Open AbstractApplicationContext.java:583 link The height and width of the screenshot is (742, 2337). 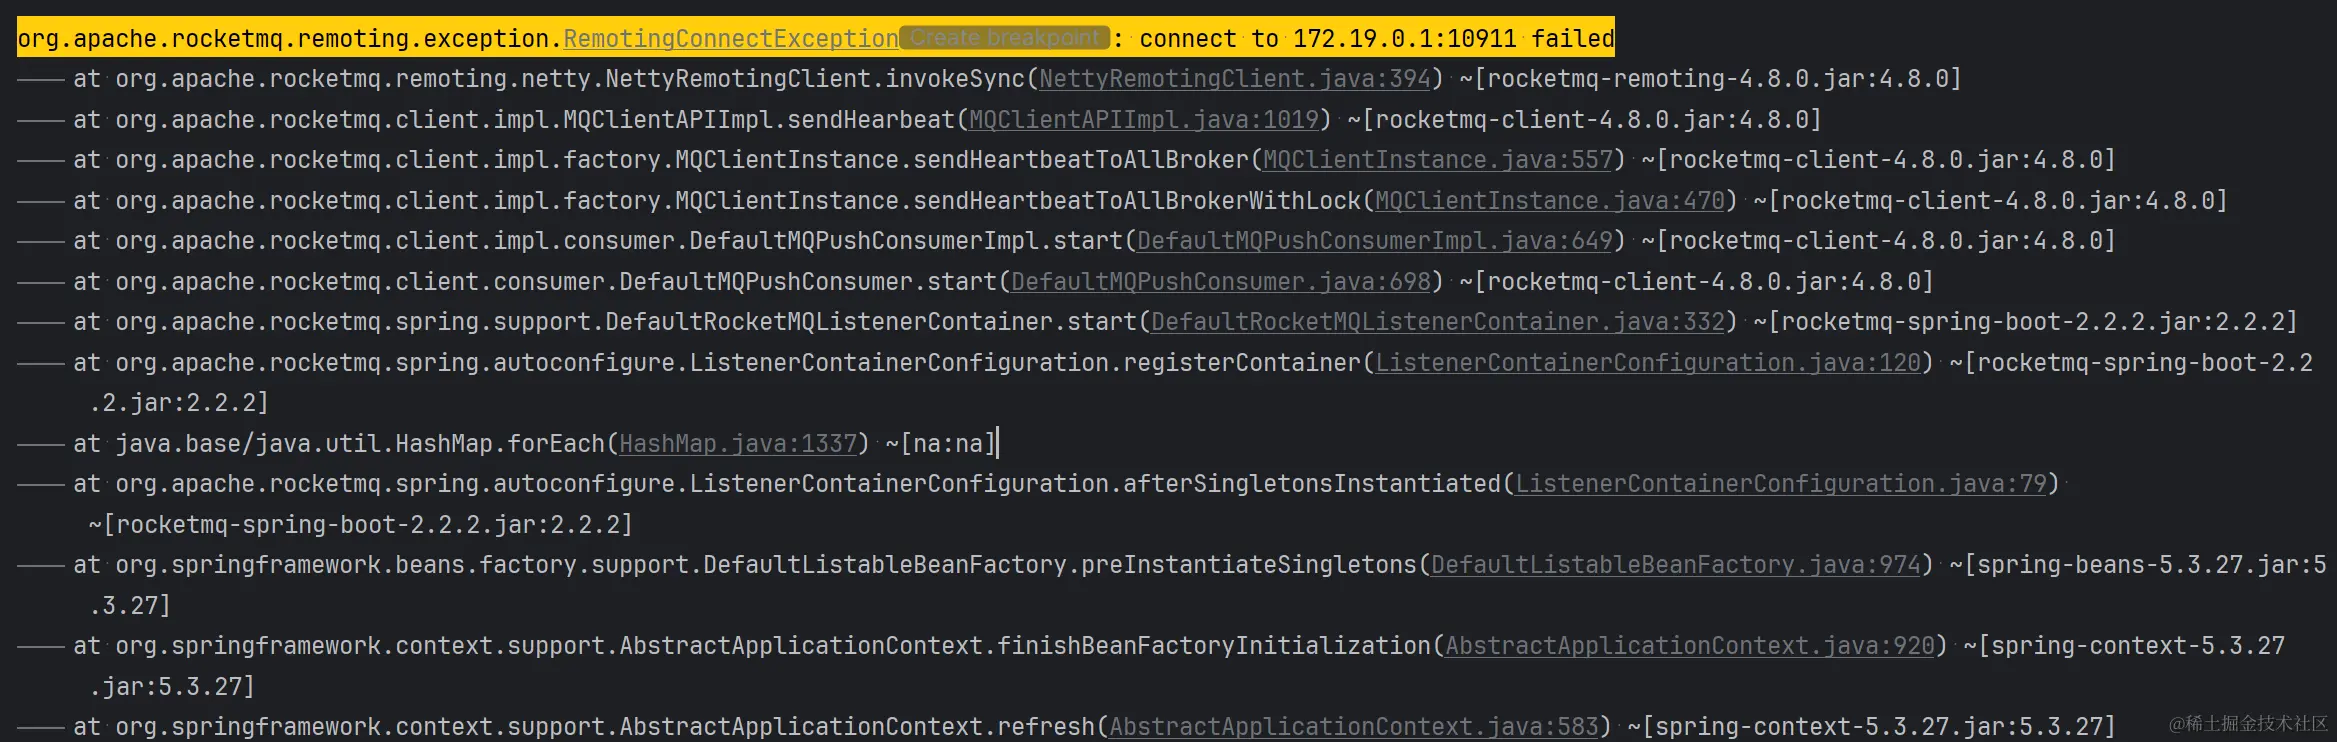pyautogui.click(x=1354, y=726)
